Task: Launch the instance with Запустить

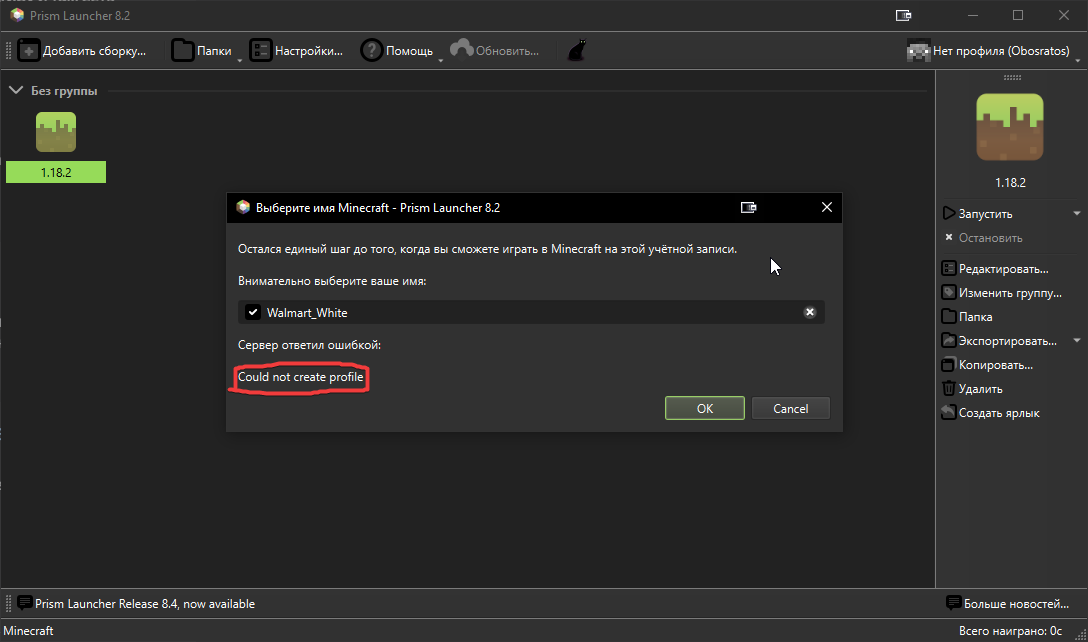Action: point(977,214)
